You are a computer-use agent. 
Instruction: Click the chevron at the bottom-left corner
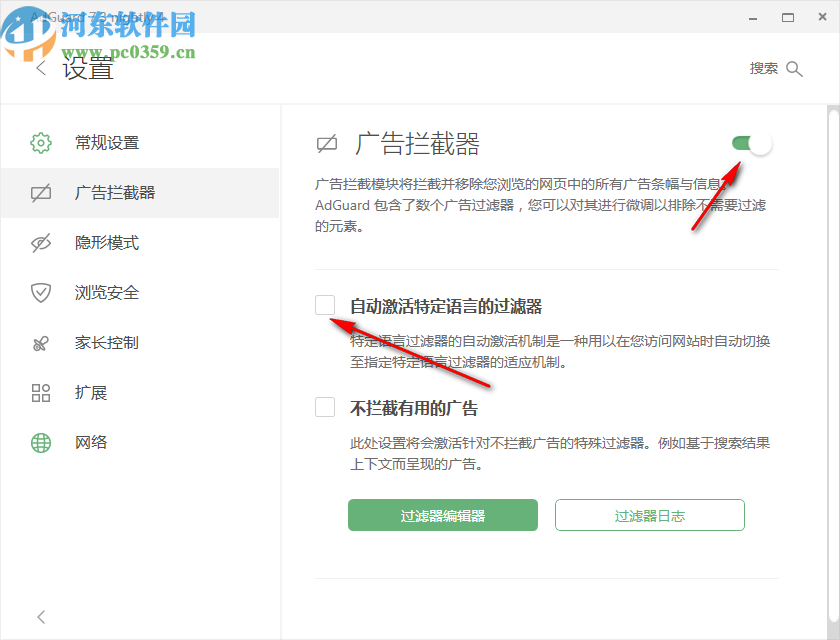tap(40, 617)
